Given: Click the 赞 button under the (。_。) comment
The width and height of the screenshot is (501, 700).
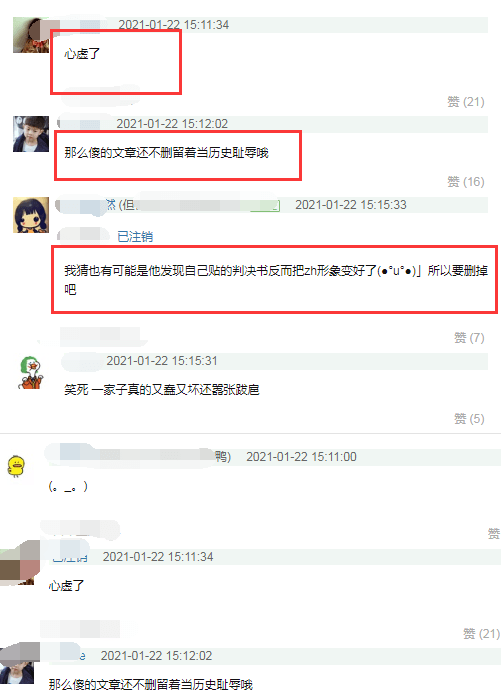Looking at the screenshot, I should 494,533.
